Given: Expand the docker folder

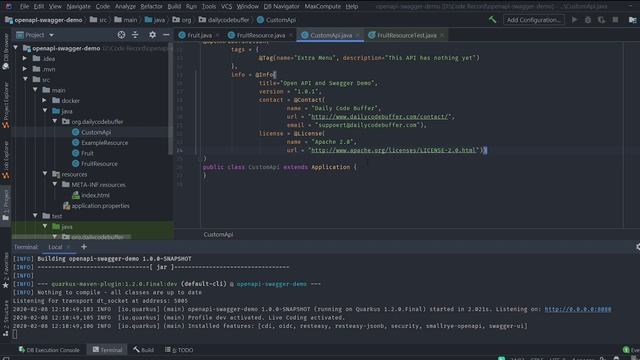Looking at the screenshot, I should coord(45,100).
